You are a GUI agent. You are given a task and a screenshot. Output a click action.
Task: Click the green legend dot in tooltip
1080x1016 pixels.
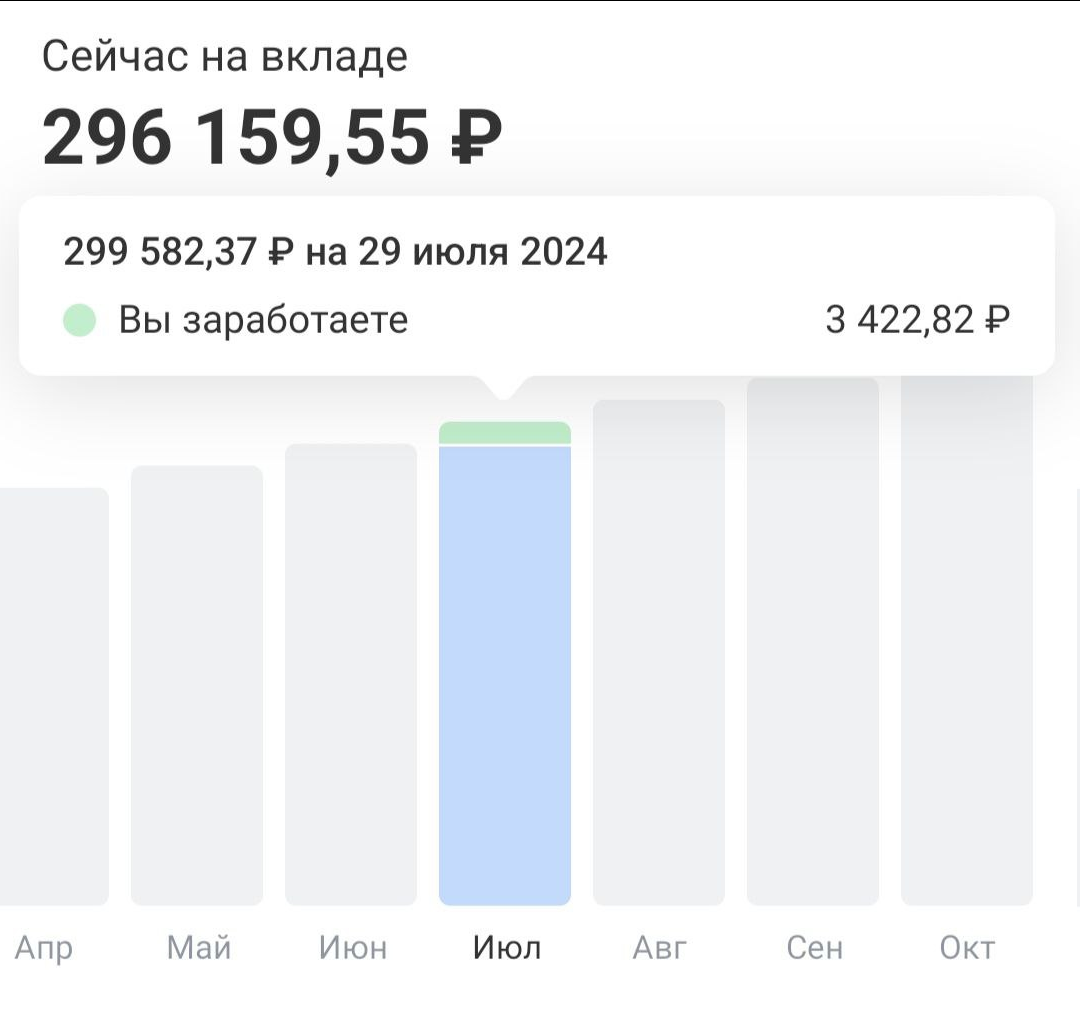(x=79, y=321)
